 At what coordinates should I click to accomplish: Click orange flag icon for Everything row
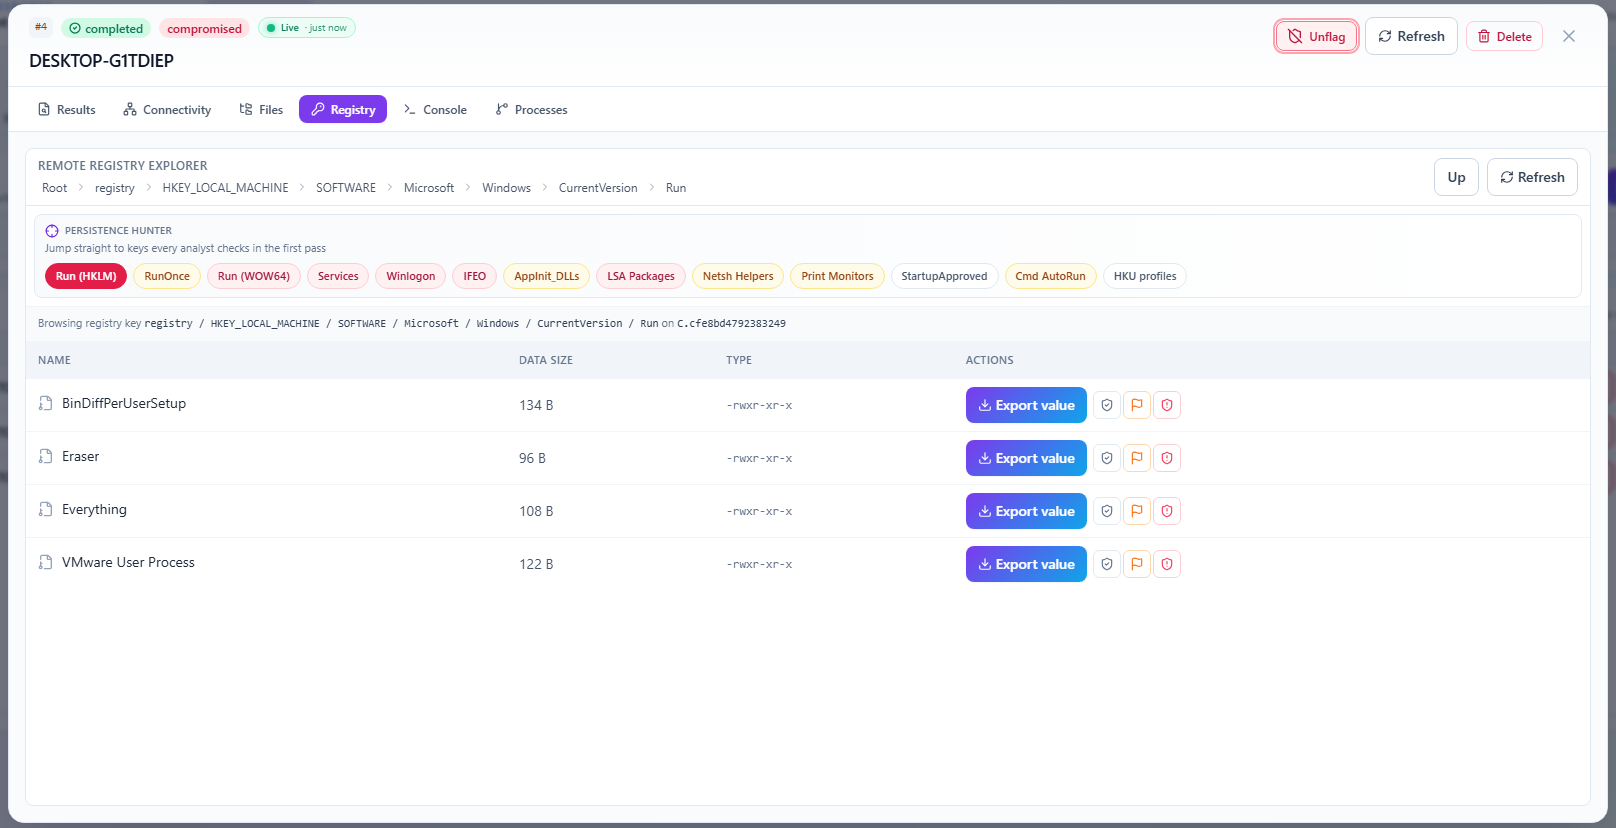pyautogui.click(x=1137, y=511)
